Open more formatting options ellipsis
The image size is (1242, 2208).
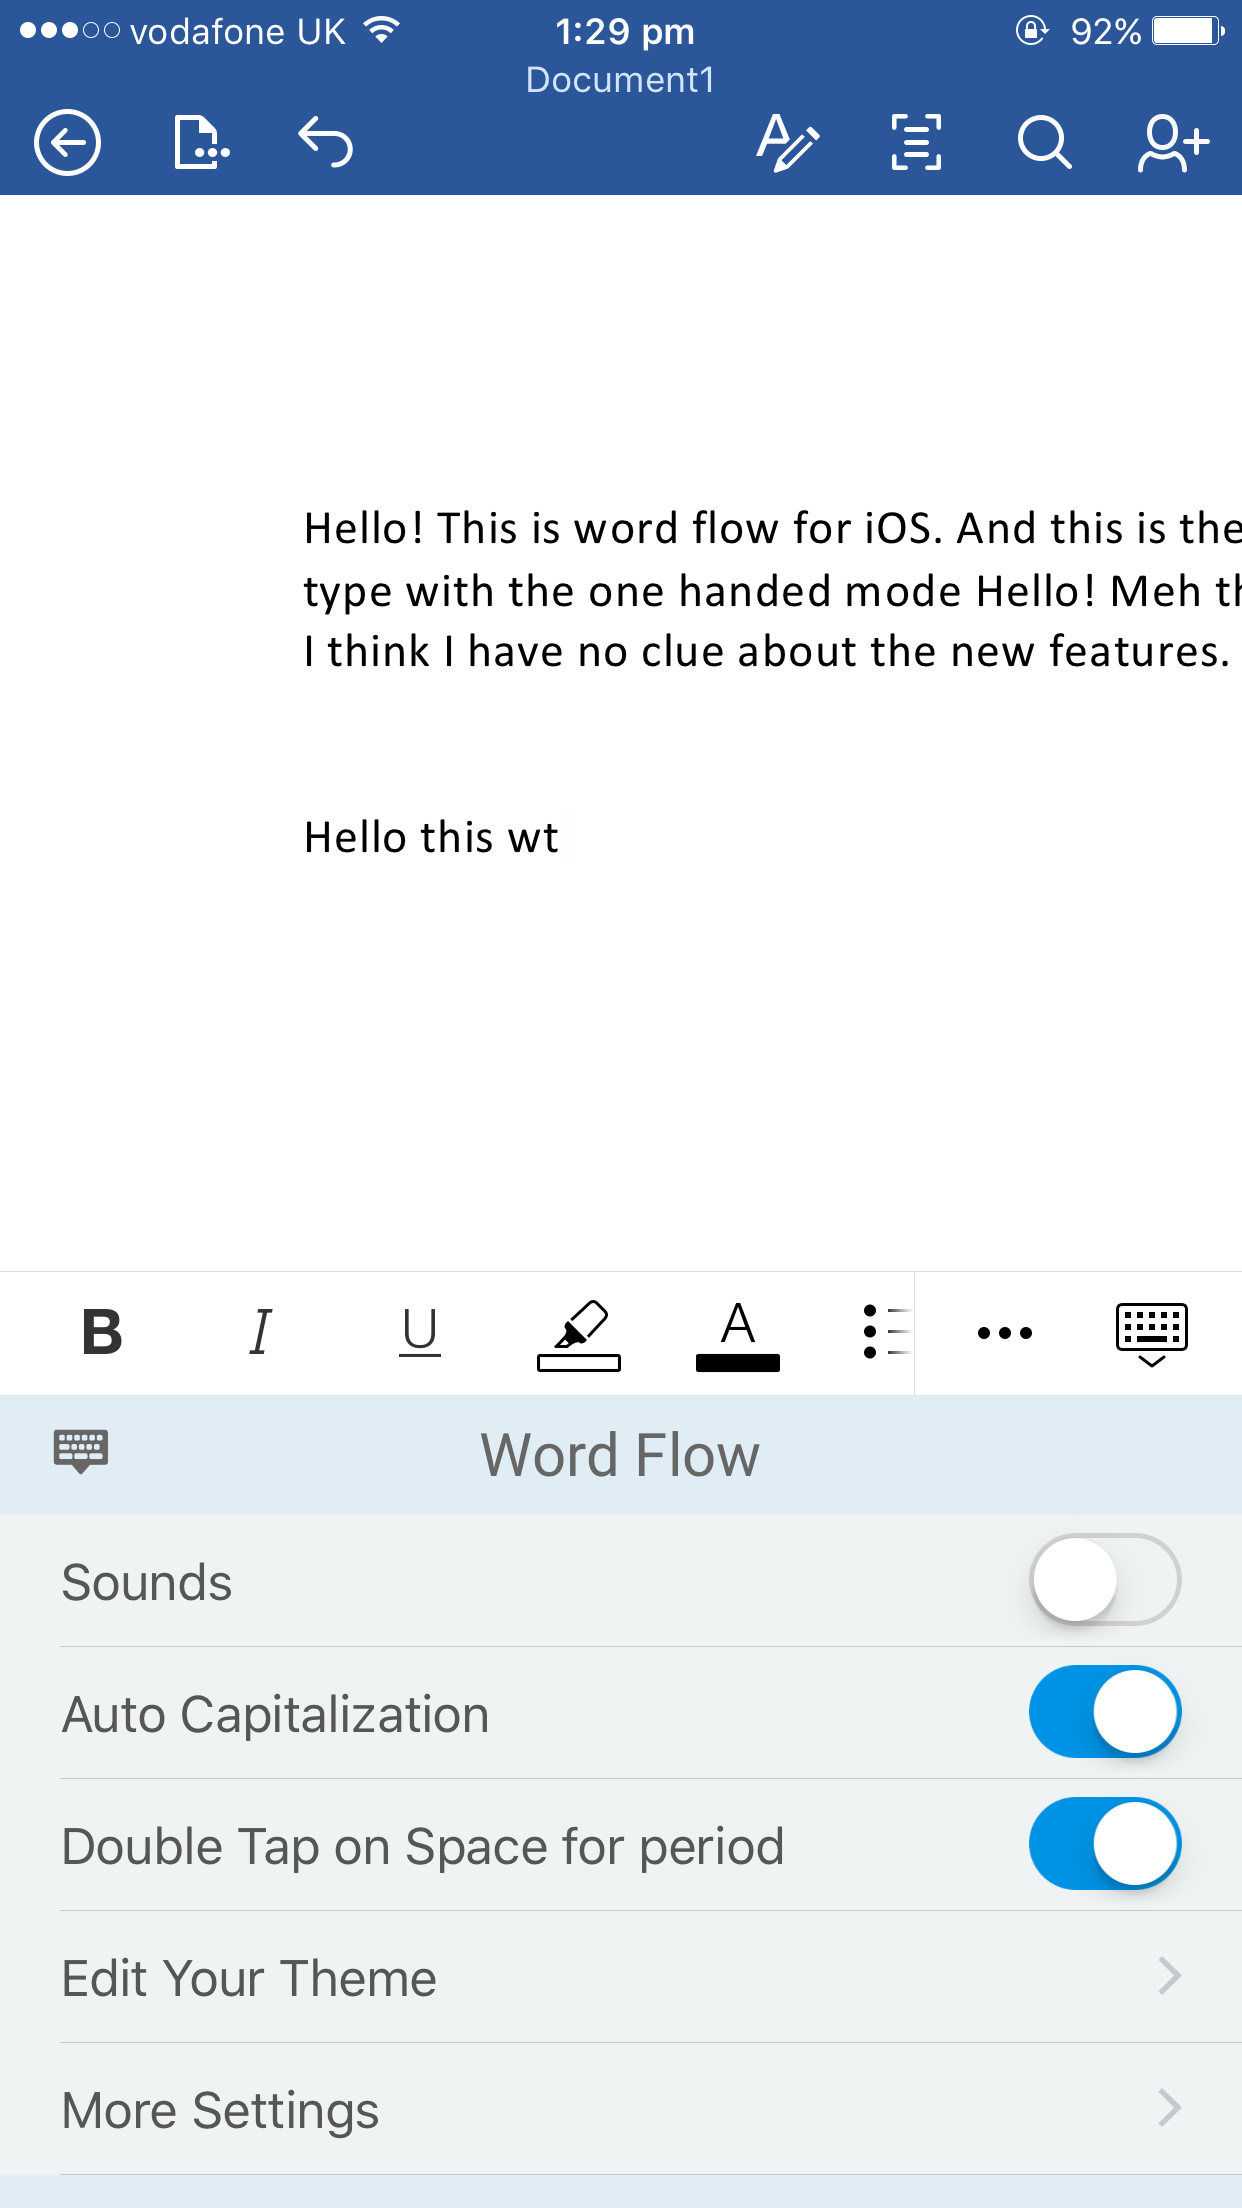click(x=1005, y=1332)
